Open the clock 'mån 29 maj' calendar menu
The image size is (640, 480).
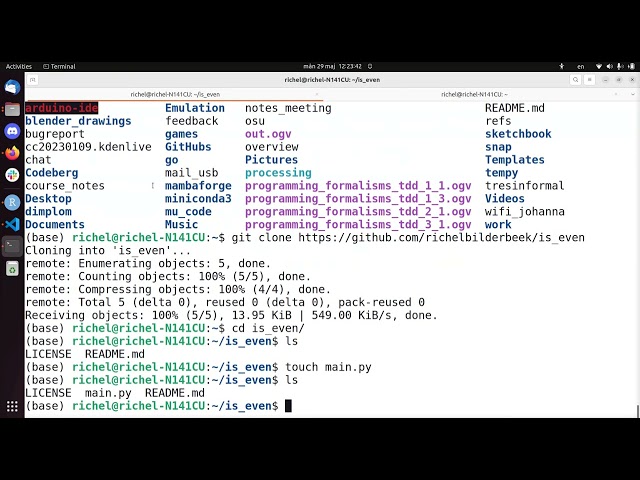click(332, 66)
